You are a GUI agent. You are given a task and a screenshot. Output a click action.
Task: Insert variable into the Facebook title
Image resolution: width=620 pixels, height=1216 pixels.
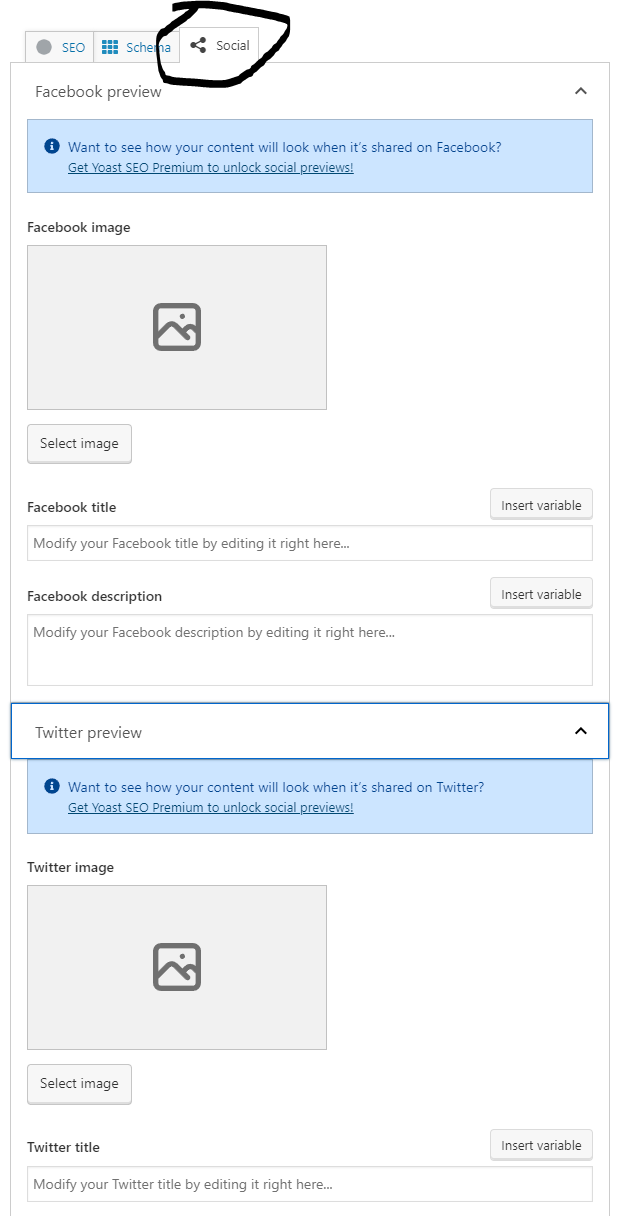coord(541,505)
